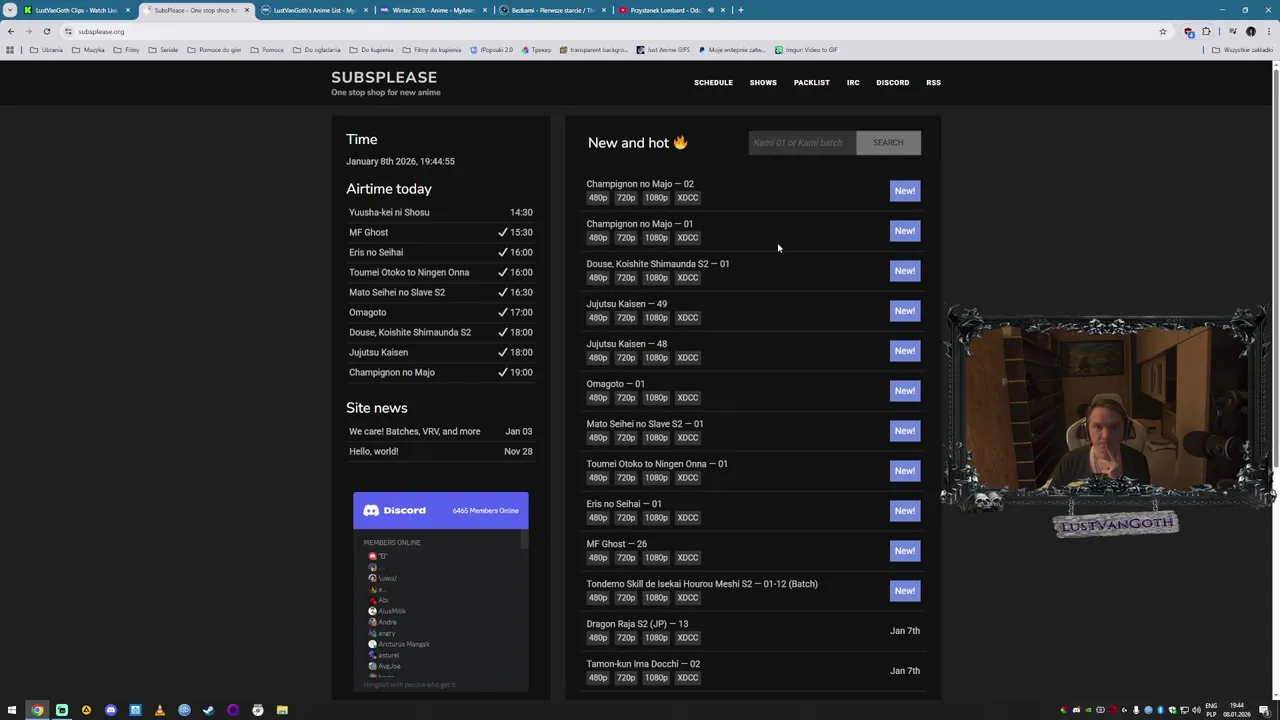Image resolution: width=1280 pixels, height=720 pixels.
Task: Open the SCHEDULE nav link
Action: (713, 83)
